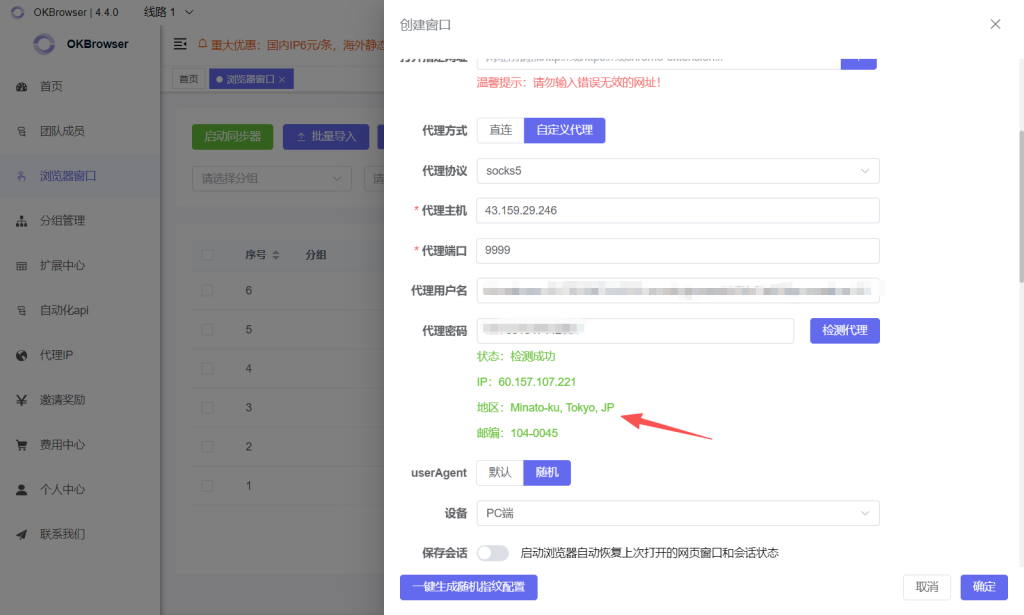This screenshot has height=615, width=1024.
Task: Check the checkbox for row 6
Action: point(207,290)
